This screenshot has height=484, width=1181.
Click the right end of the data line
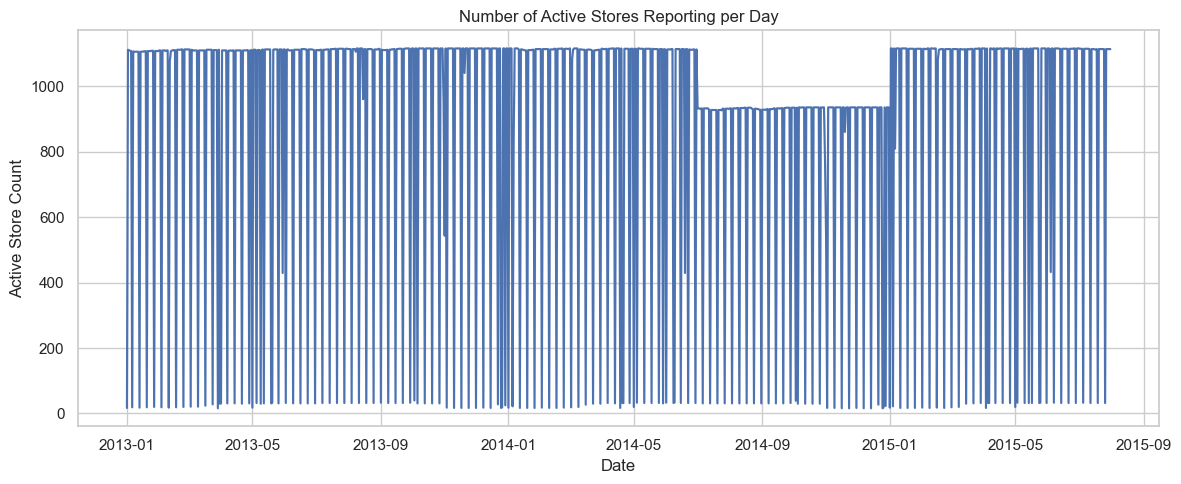click(1109, 49)
